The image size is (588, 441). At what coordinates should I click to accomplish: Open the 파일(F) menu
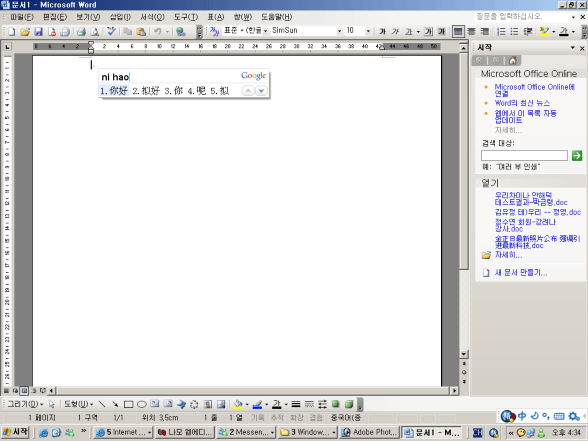21,17
